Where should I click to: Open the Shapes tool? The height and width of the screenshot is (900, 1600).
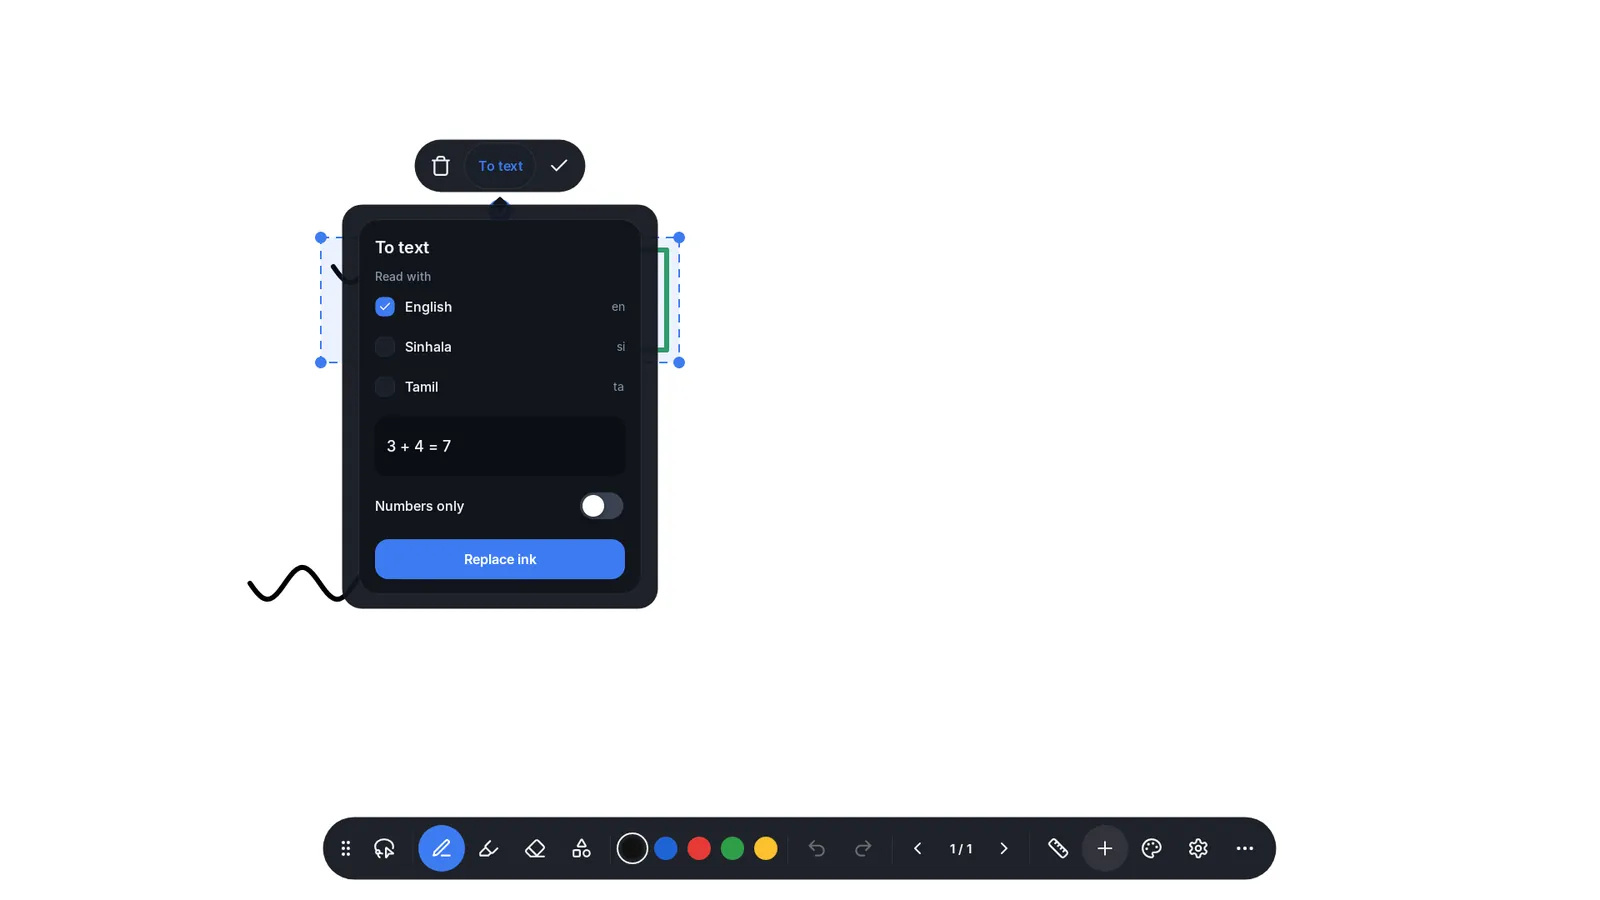point(581,849)
